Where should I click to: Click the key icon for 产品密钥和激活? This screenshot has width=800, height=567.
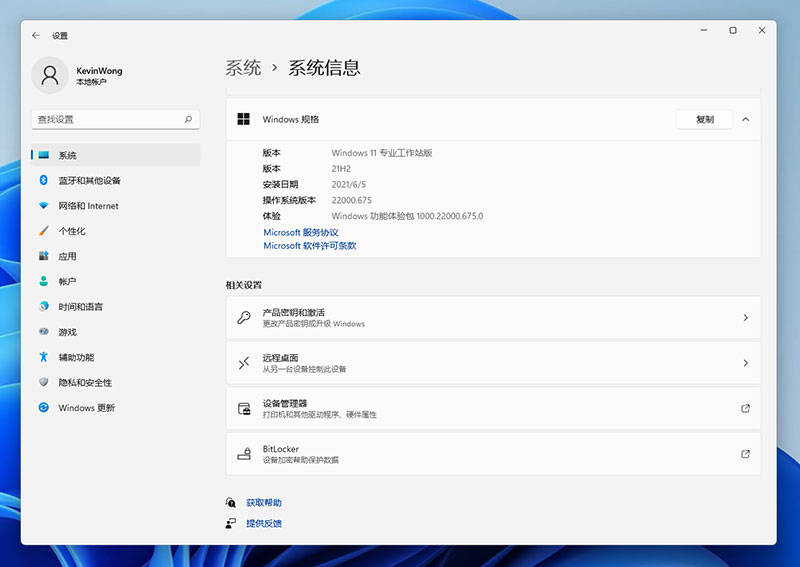[x=244, y=317]
